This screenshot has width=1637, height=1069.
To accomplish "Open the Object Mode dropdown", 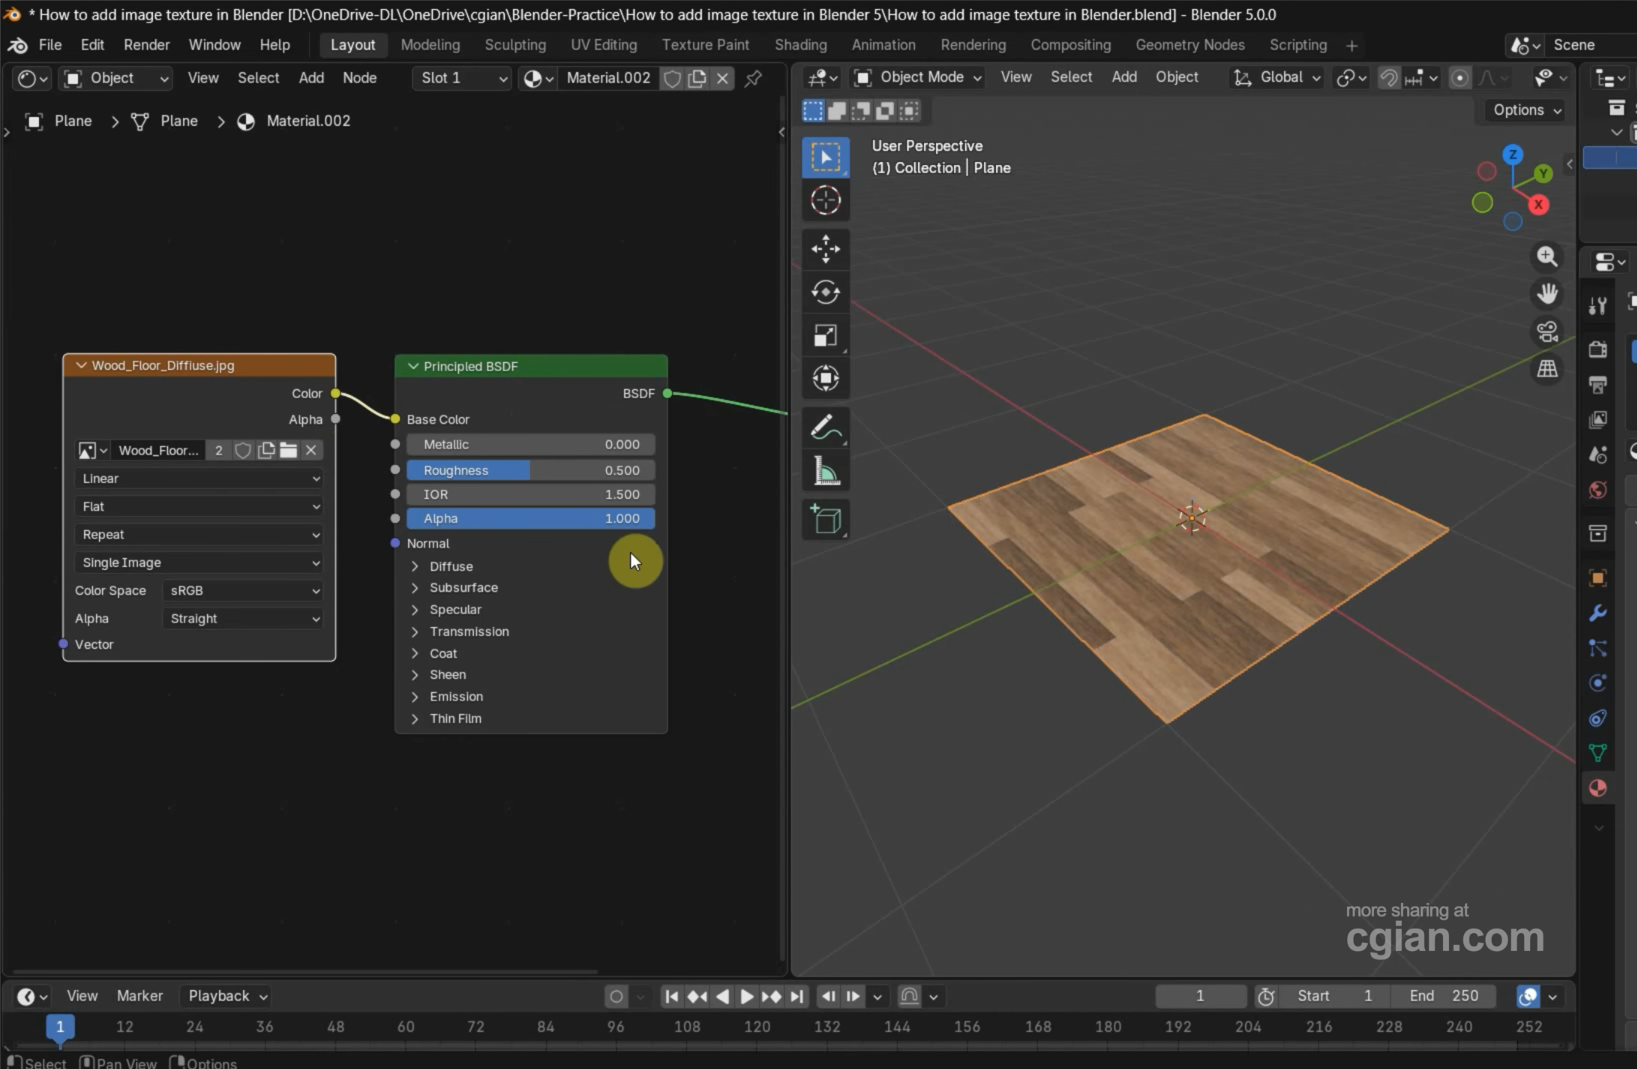I will [918, 77].
